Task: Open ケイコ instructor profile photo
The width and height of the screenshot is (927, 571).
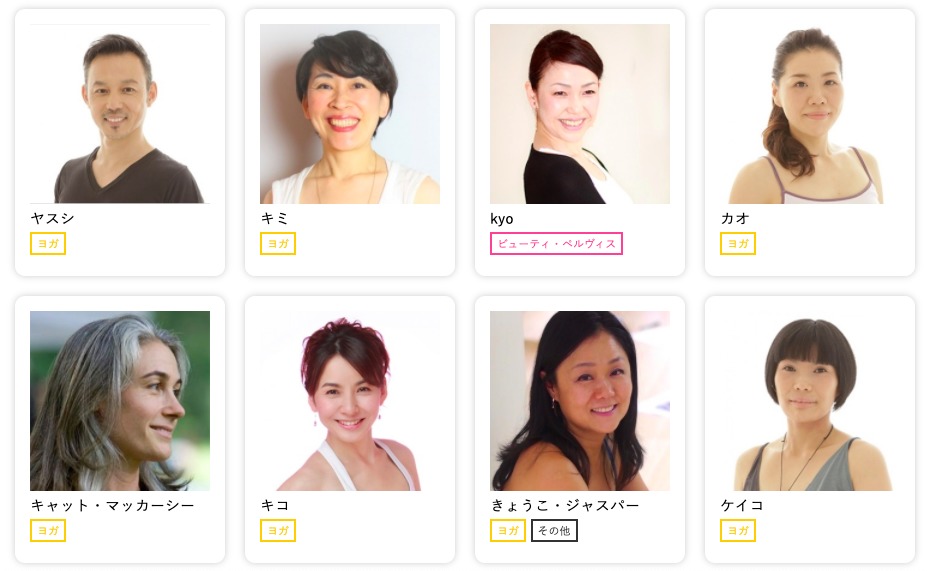Action: [810, 401]
